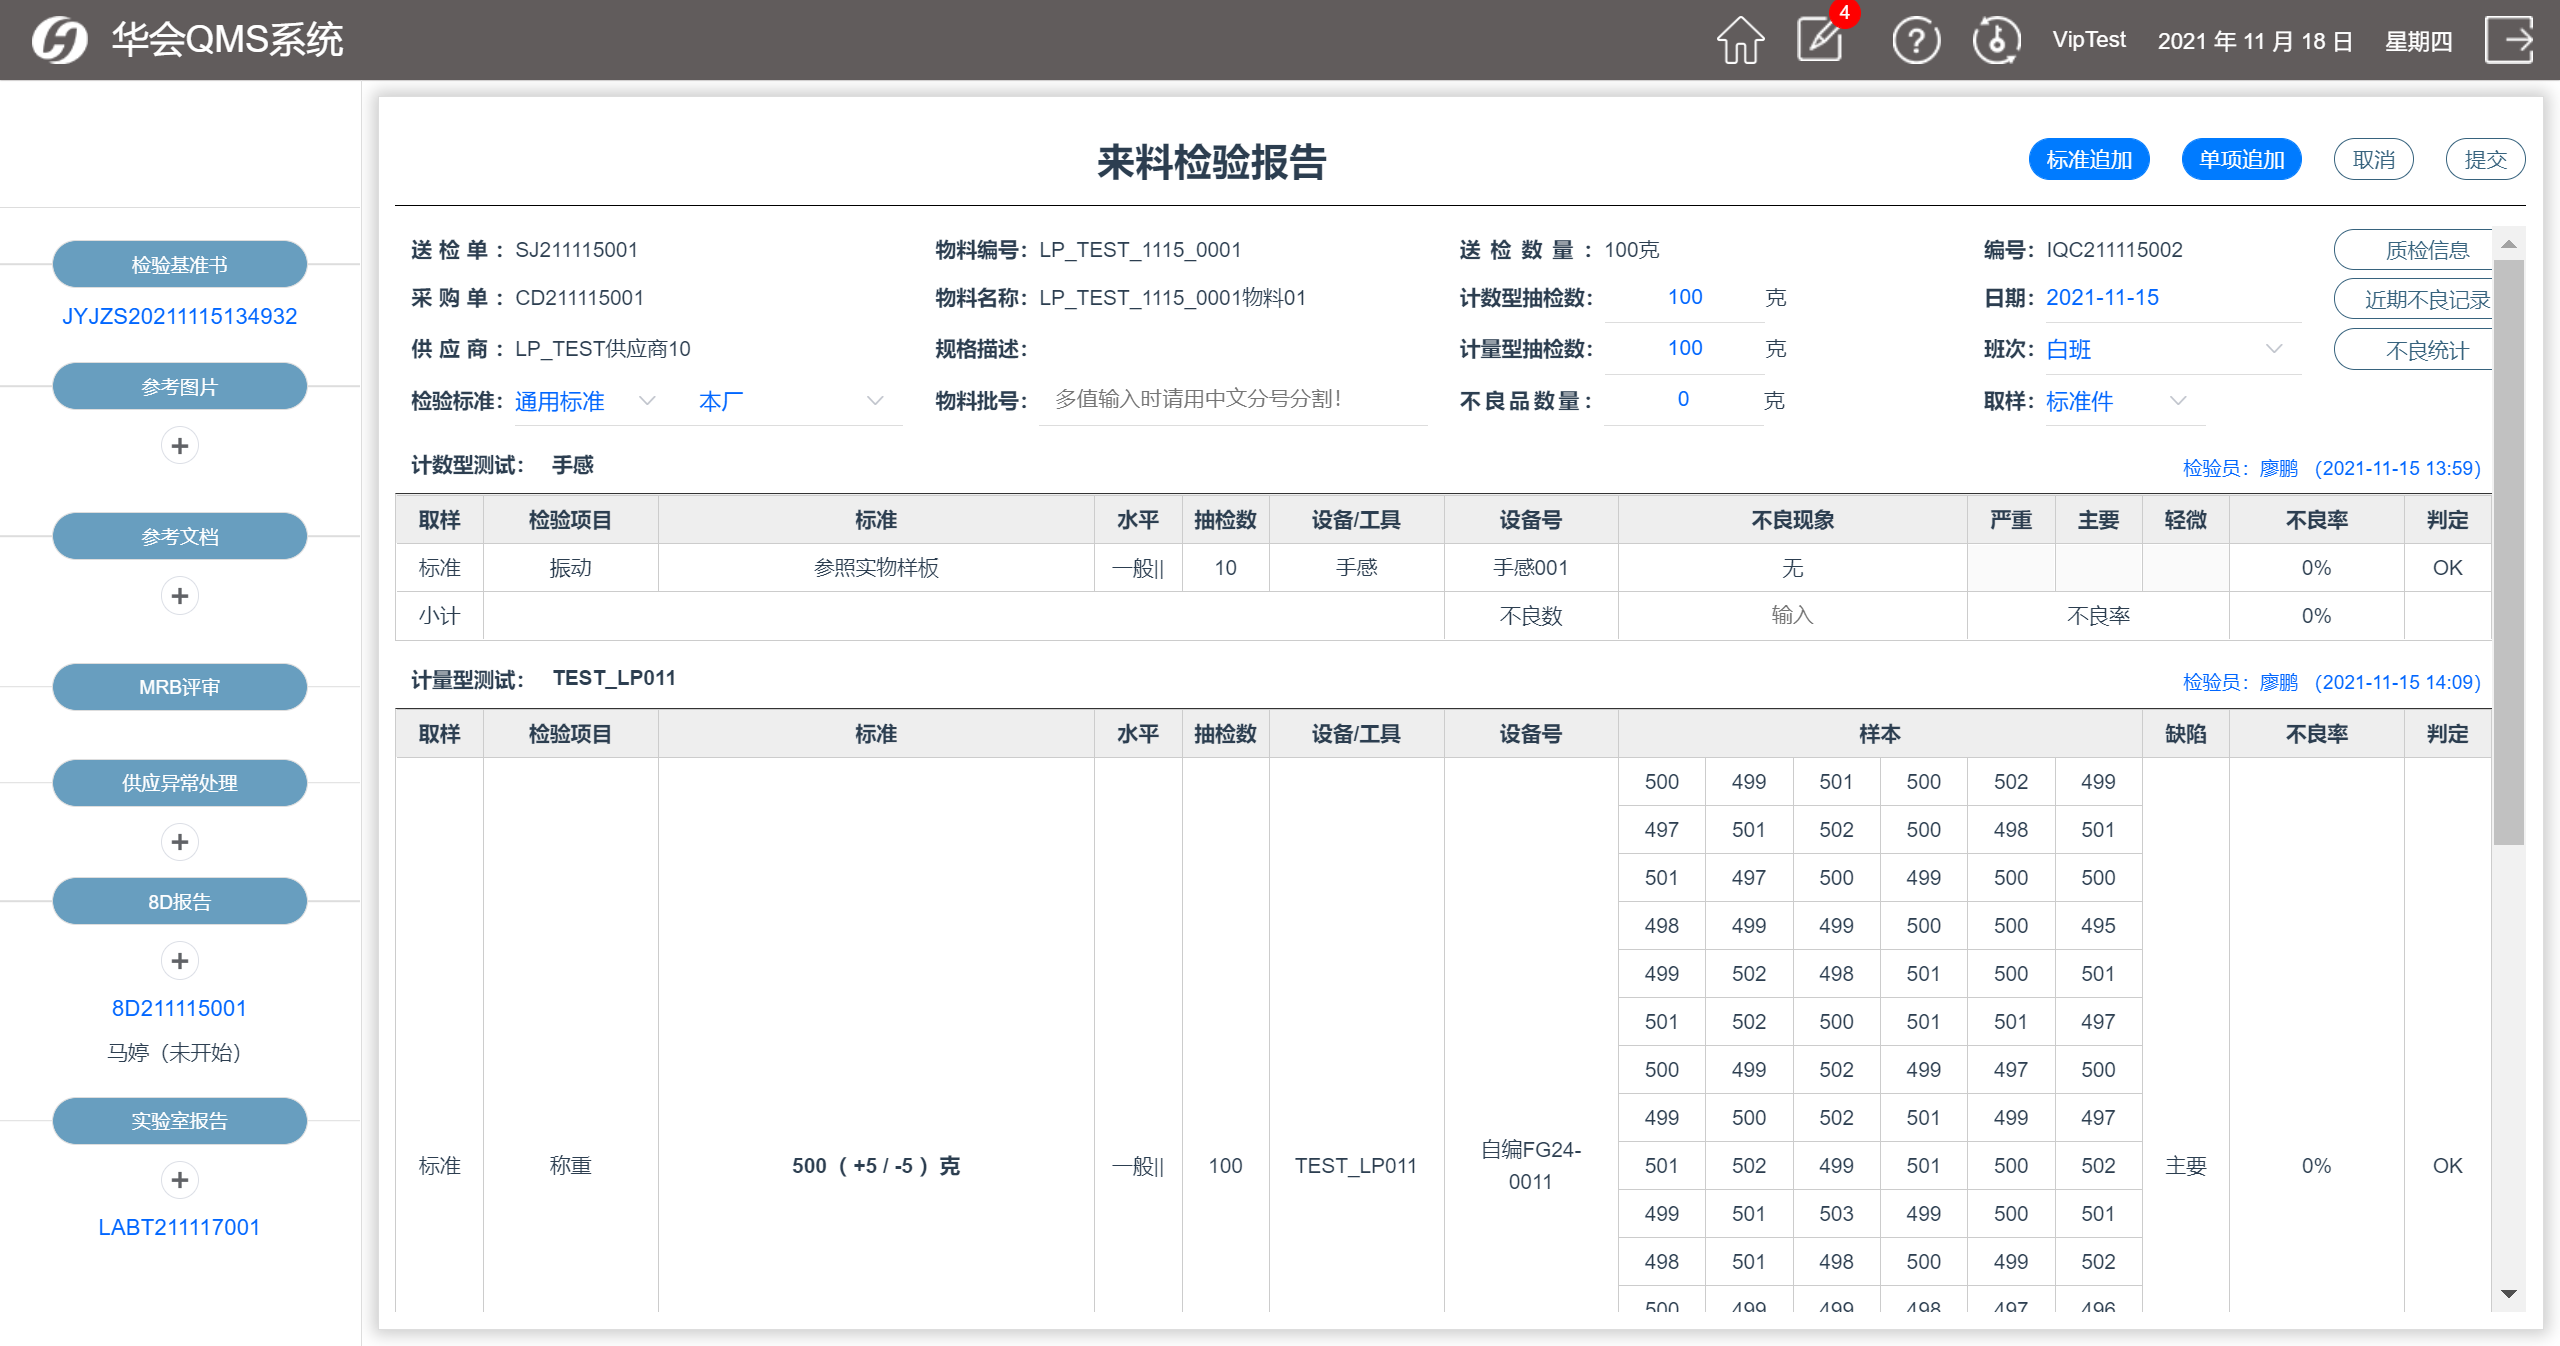Go to home page via house icon
Viewport: 2560px width, 1346px height.
coord(1740,41)
